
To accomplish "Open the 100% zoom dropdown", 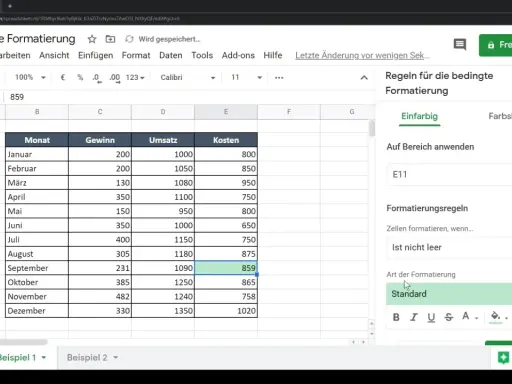I will (x=30, y=77).
